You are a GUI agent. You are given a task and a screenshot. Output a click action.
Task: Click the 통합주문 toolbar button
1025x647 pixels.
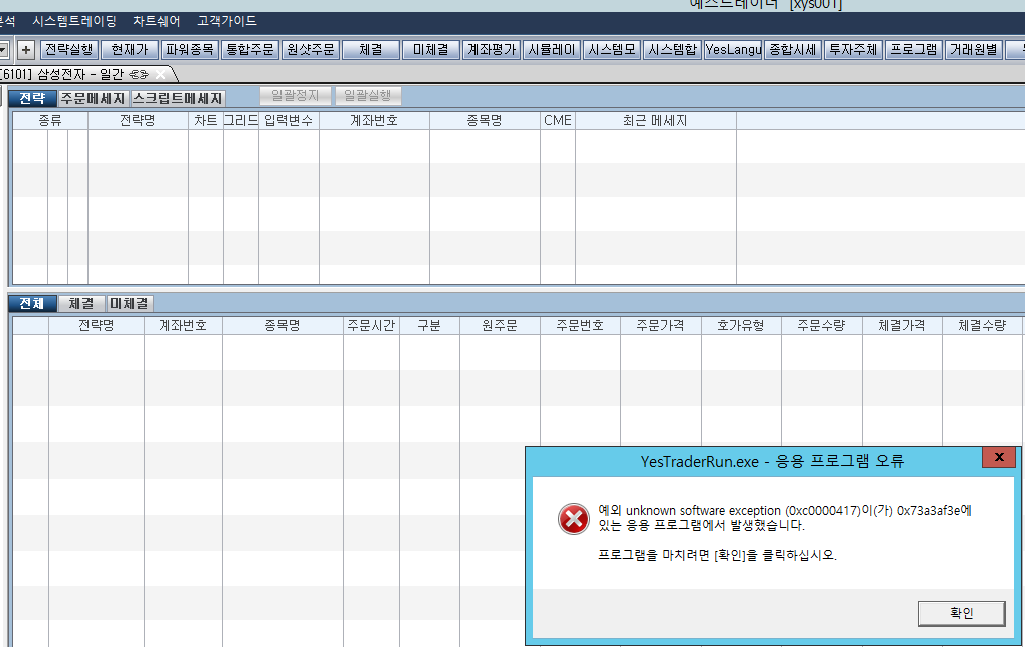250,49
